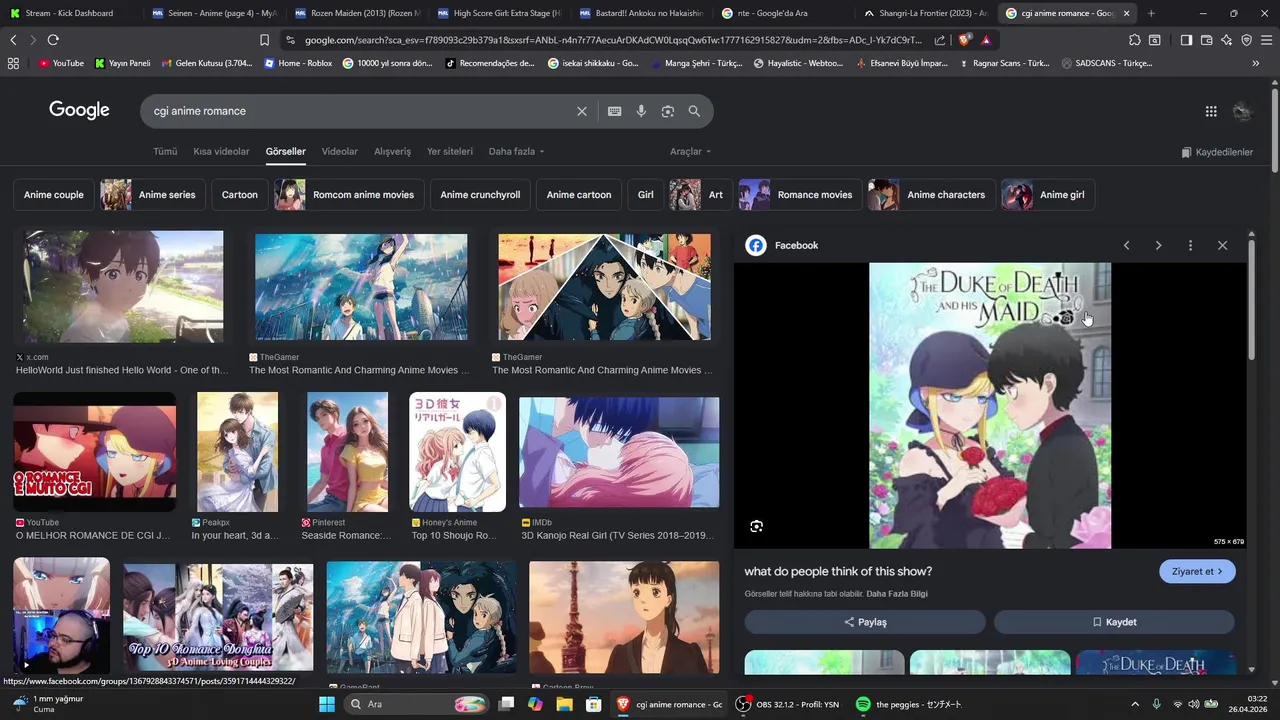Click the Google logo
This screenshot has height=720, width=1280.
79,110
